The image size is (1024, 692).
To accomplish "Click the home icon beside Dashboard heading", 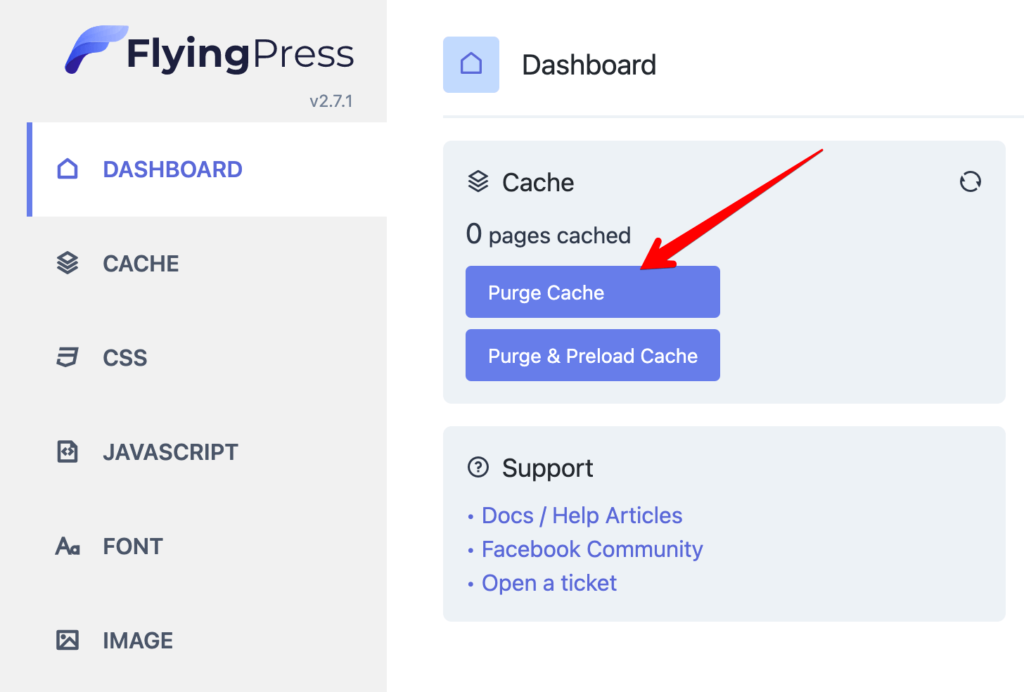I will [x=470, y=64].
